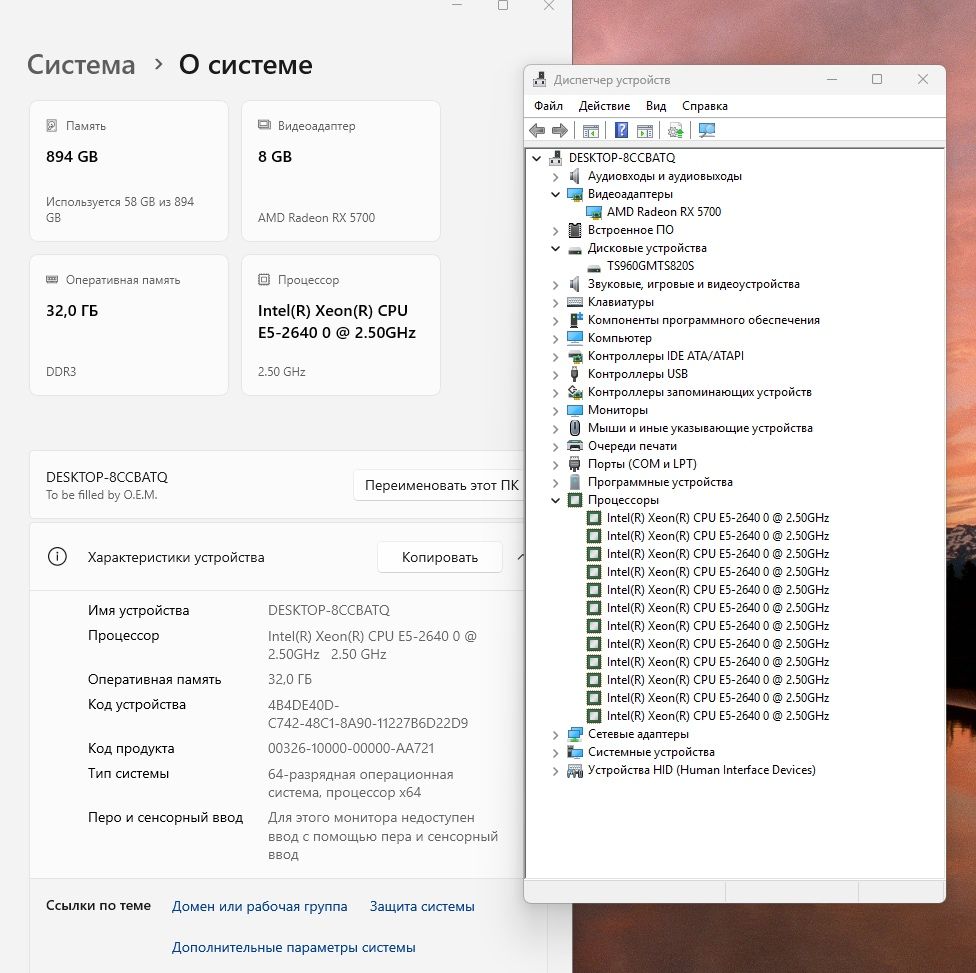The height and width of the screenshot is (973, 976).
Task: Click the Мониторы display icon
Action: pos(575,410)
